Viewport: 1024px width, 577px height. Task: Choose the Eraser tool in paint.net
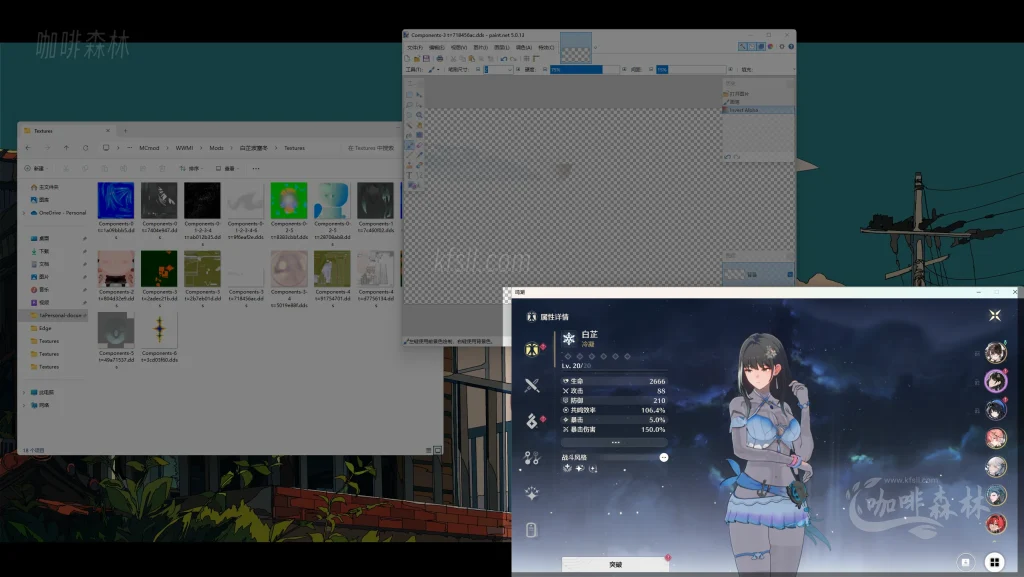point(419,145)
